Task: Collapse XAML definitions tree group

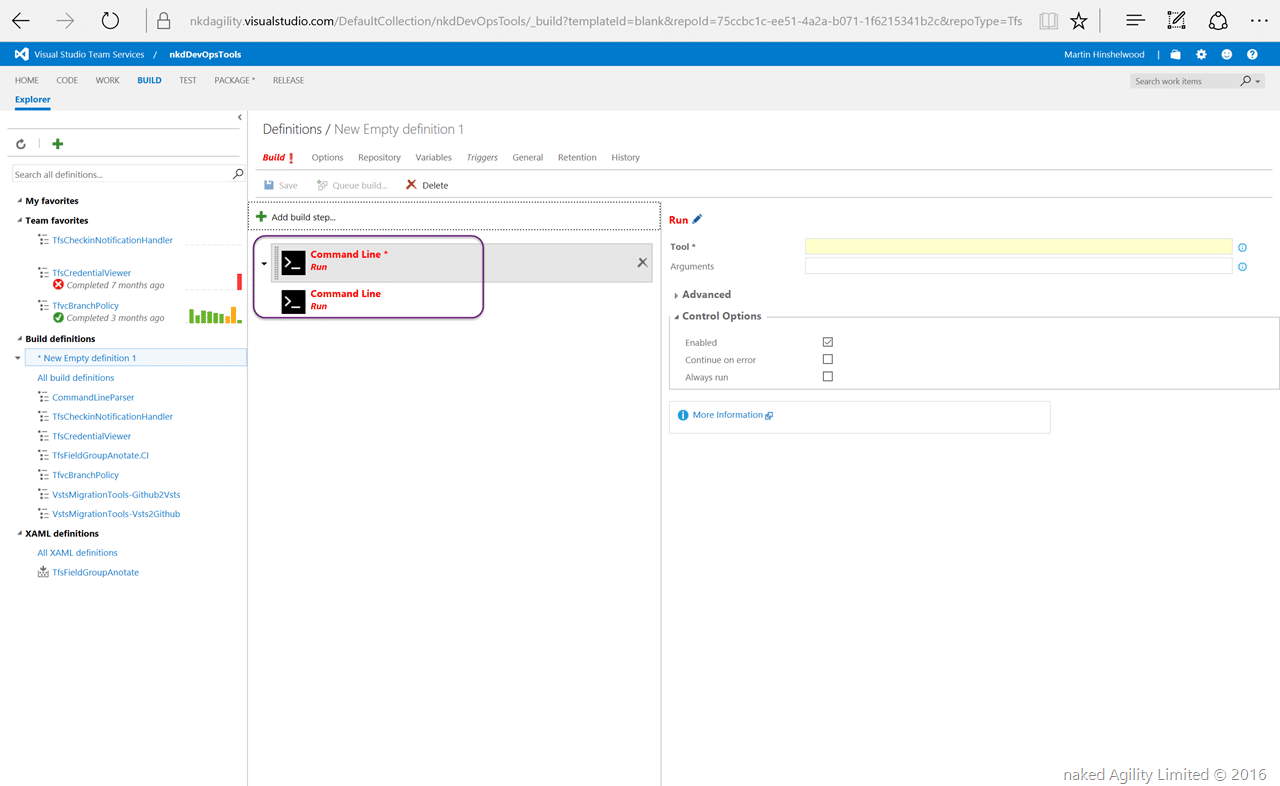Action: pyautogui.click(x=19, y=534)
